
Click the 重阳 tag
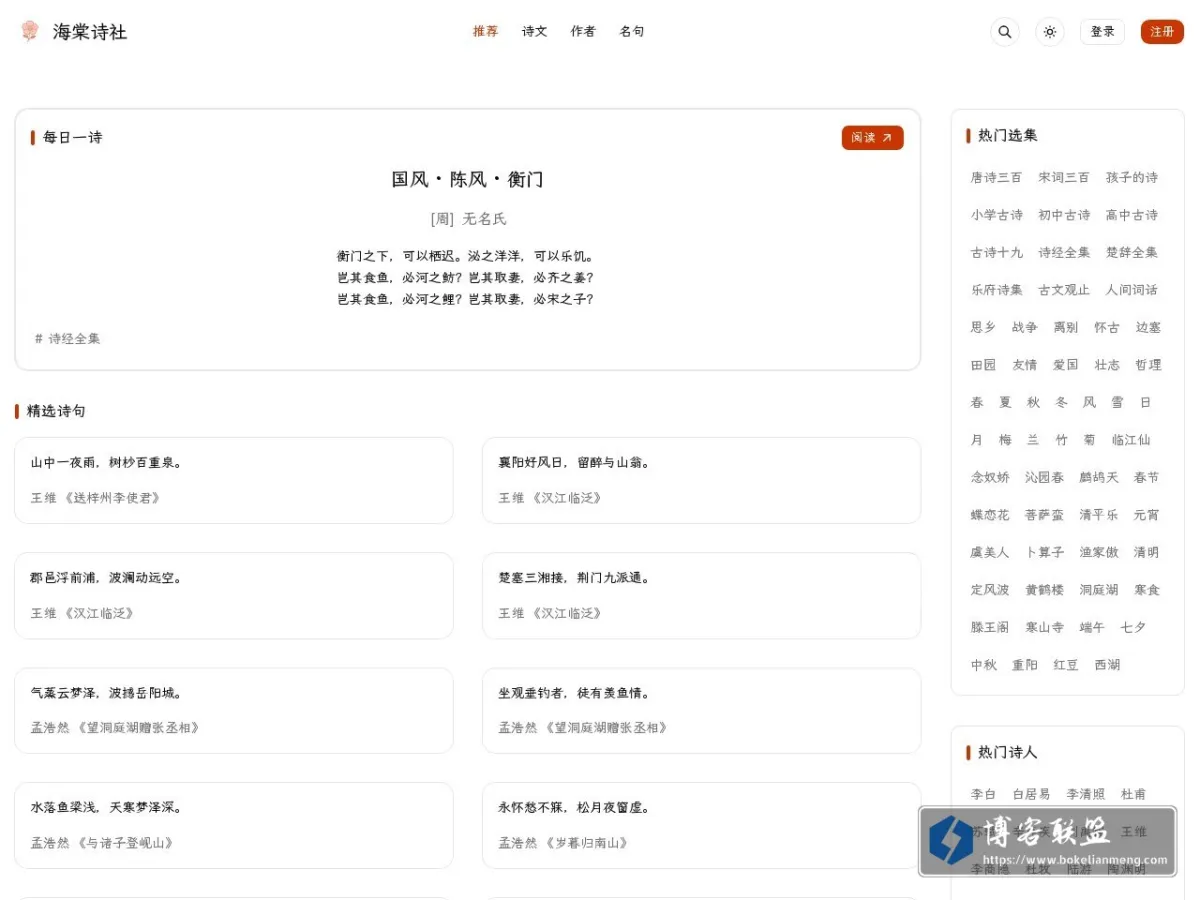(1025, 665)
